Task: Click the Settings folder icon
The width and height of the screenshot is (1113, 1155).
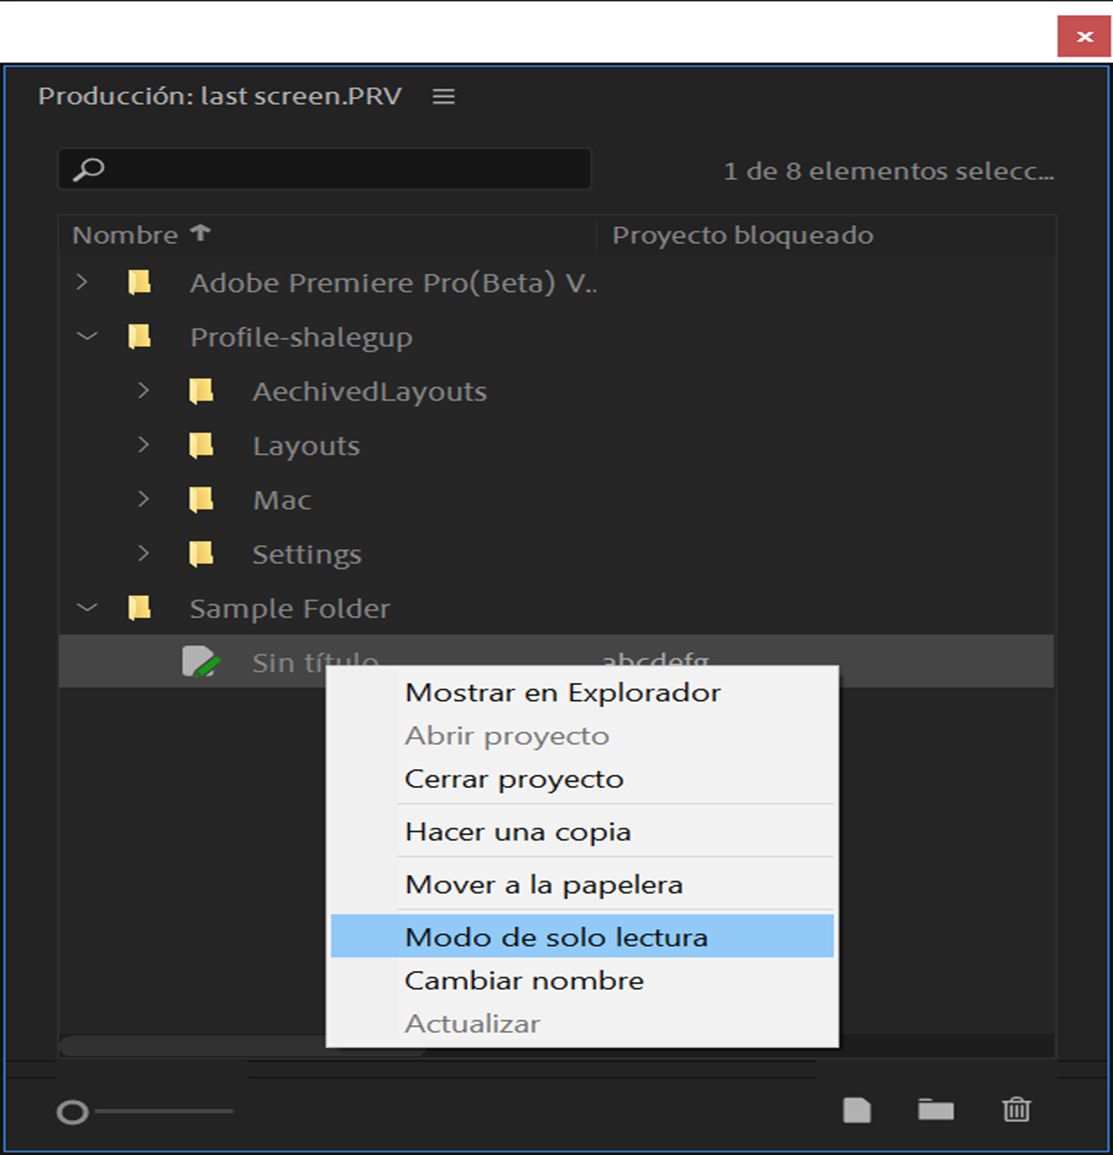Action: point(200,553)
